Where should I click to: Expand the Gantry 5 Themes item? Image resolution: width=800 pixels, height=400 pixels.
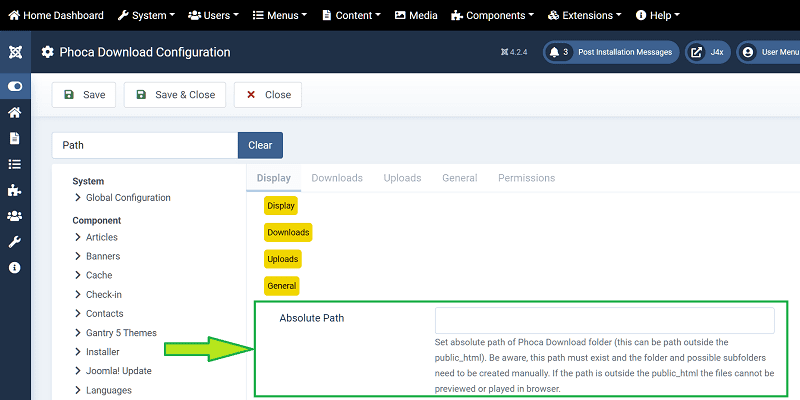coord(120,332)
